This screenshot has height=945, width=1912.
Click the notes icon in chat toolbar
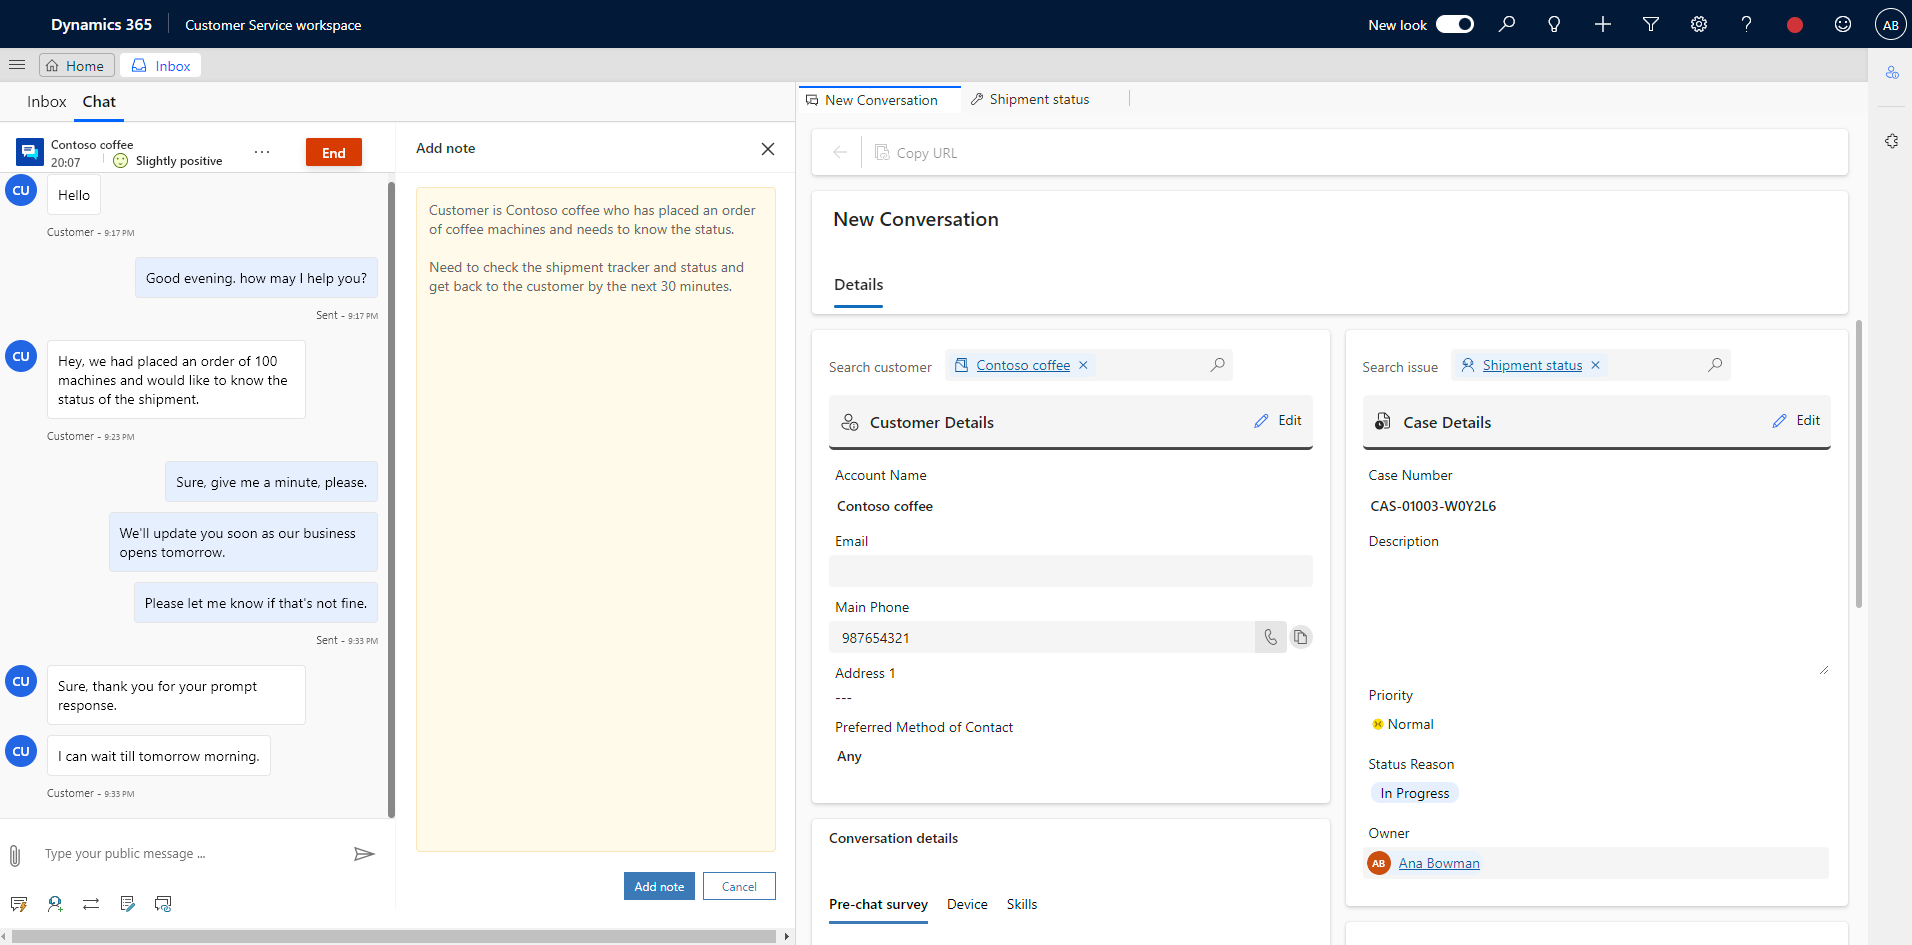pyautogui.click(x=127, y=904)
